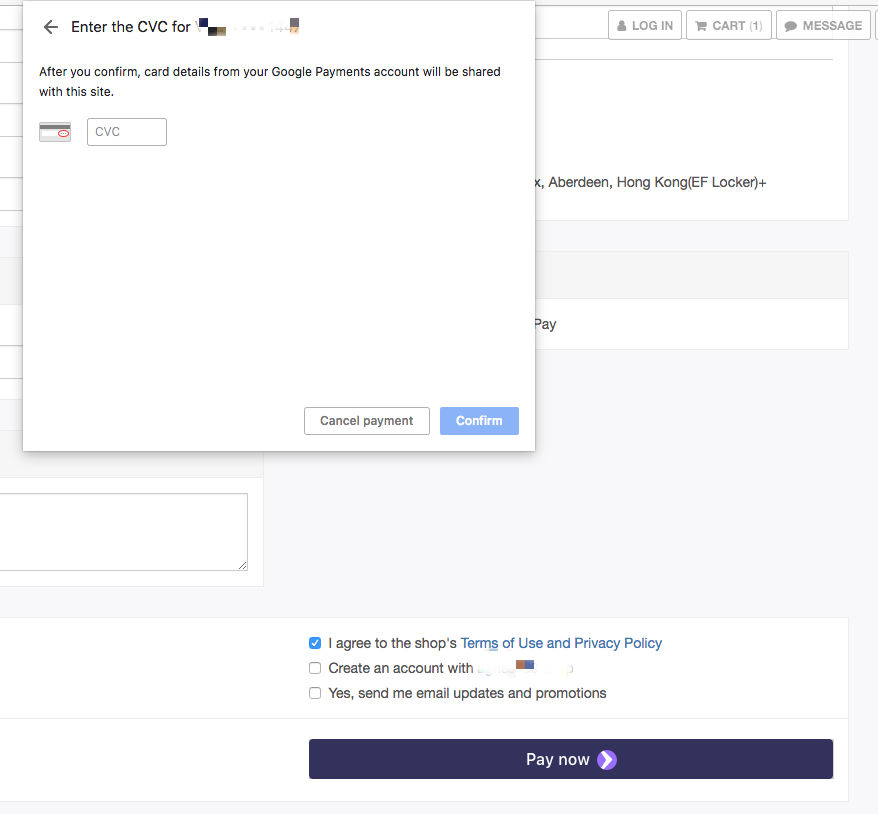This screenshot has width=878, height=814.
Task: Open Terms of Use and Privacy Policy link
Action: click(561, 643)
